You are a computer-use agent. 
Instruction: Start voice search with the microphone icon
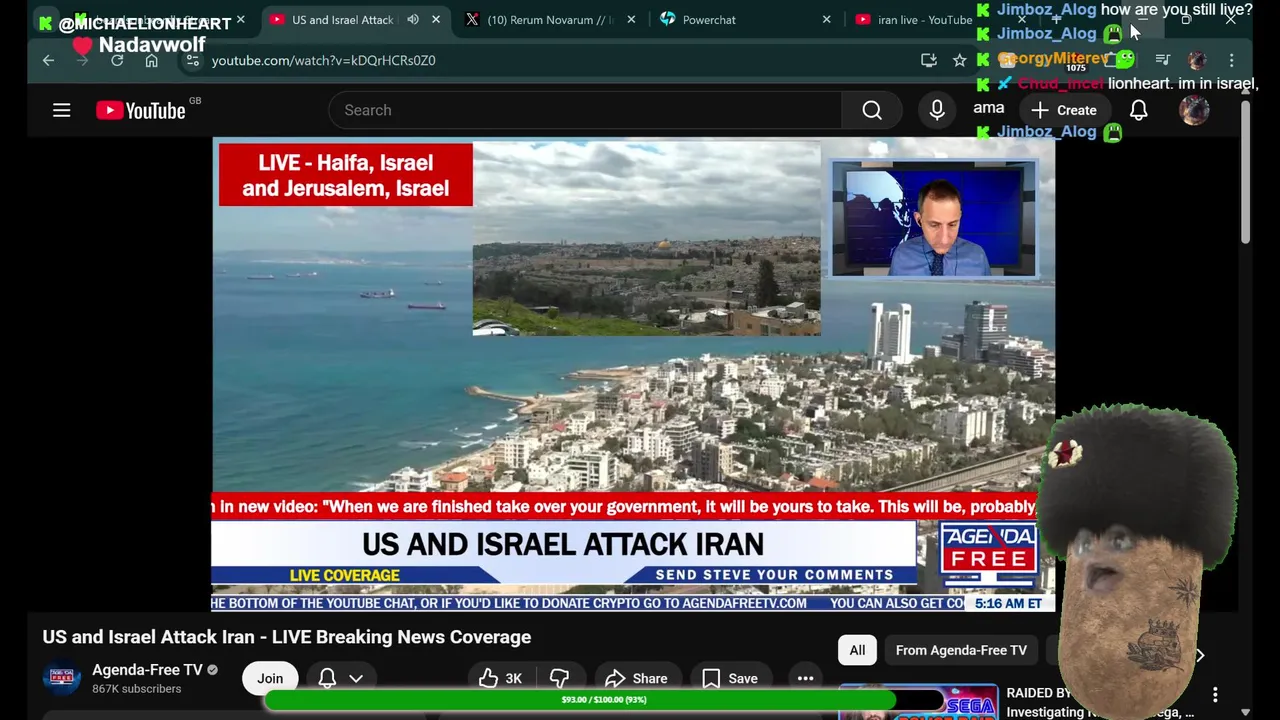coord(937,110)
